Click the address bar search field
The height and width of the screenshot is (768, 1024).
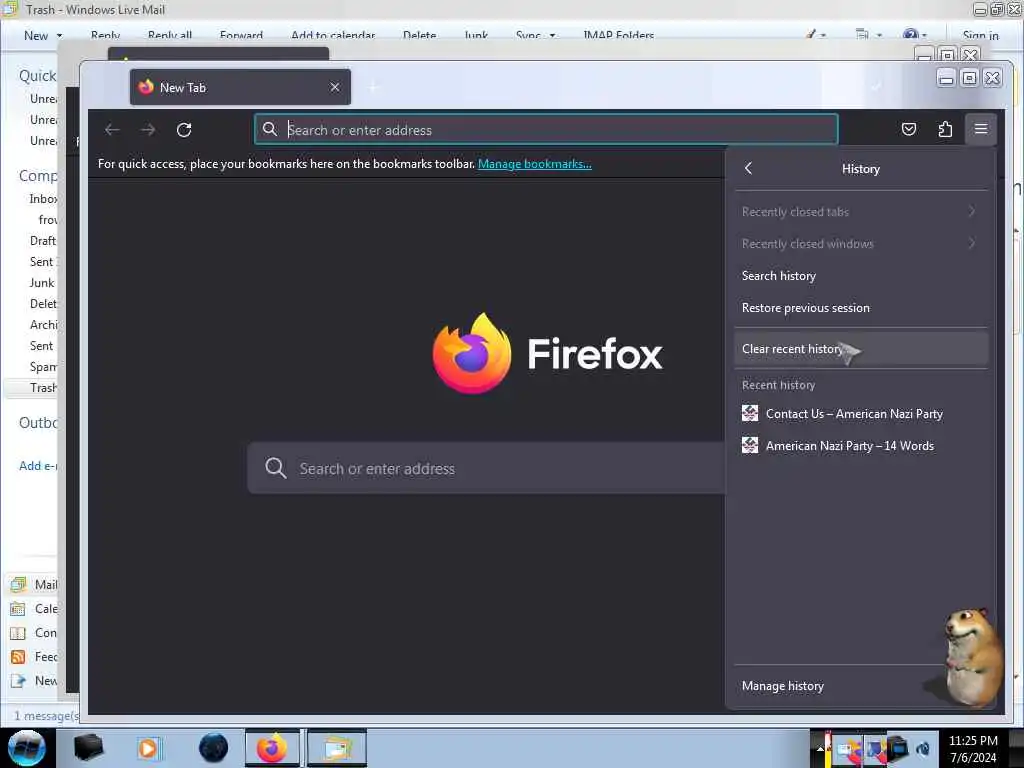click(x=546, y=129)
